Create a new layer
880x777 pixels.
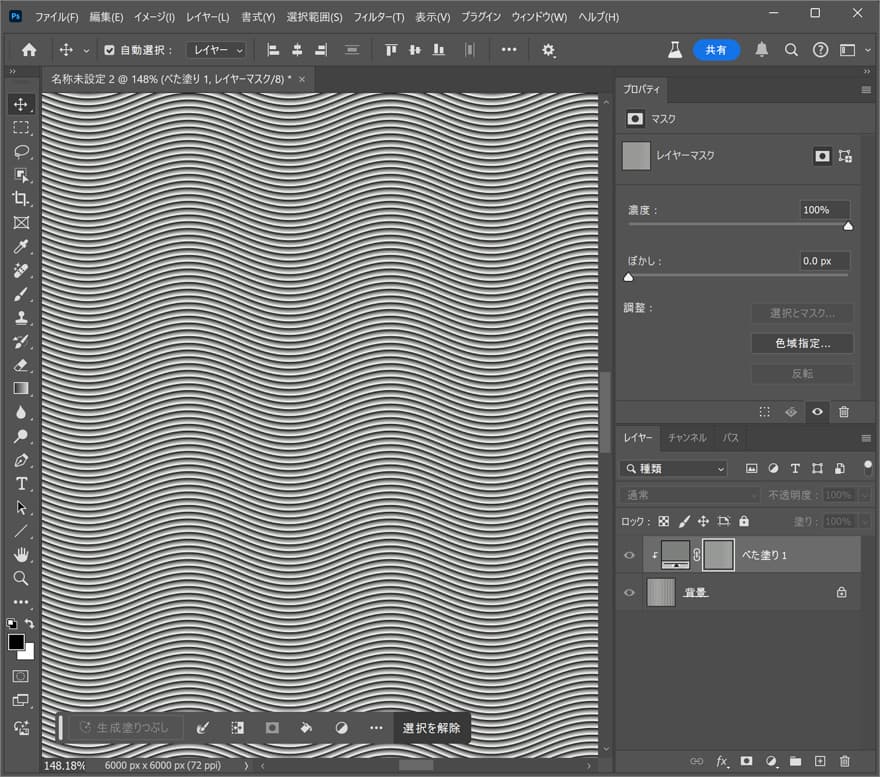(x=820, y=761)
